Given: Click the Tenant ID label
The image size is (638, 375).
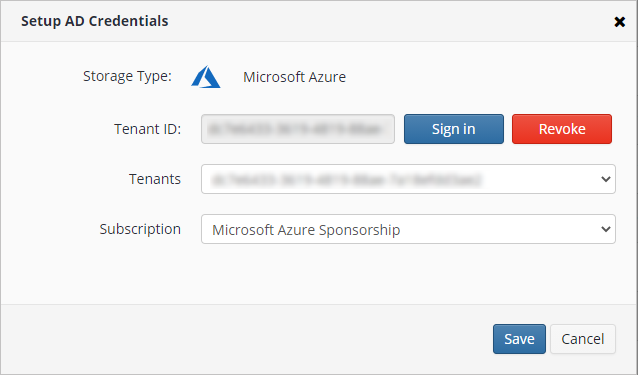Looking at the screenshot, I should pyautogui.click(x=147, y=129).
